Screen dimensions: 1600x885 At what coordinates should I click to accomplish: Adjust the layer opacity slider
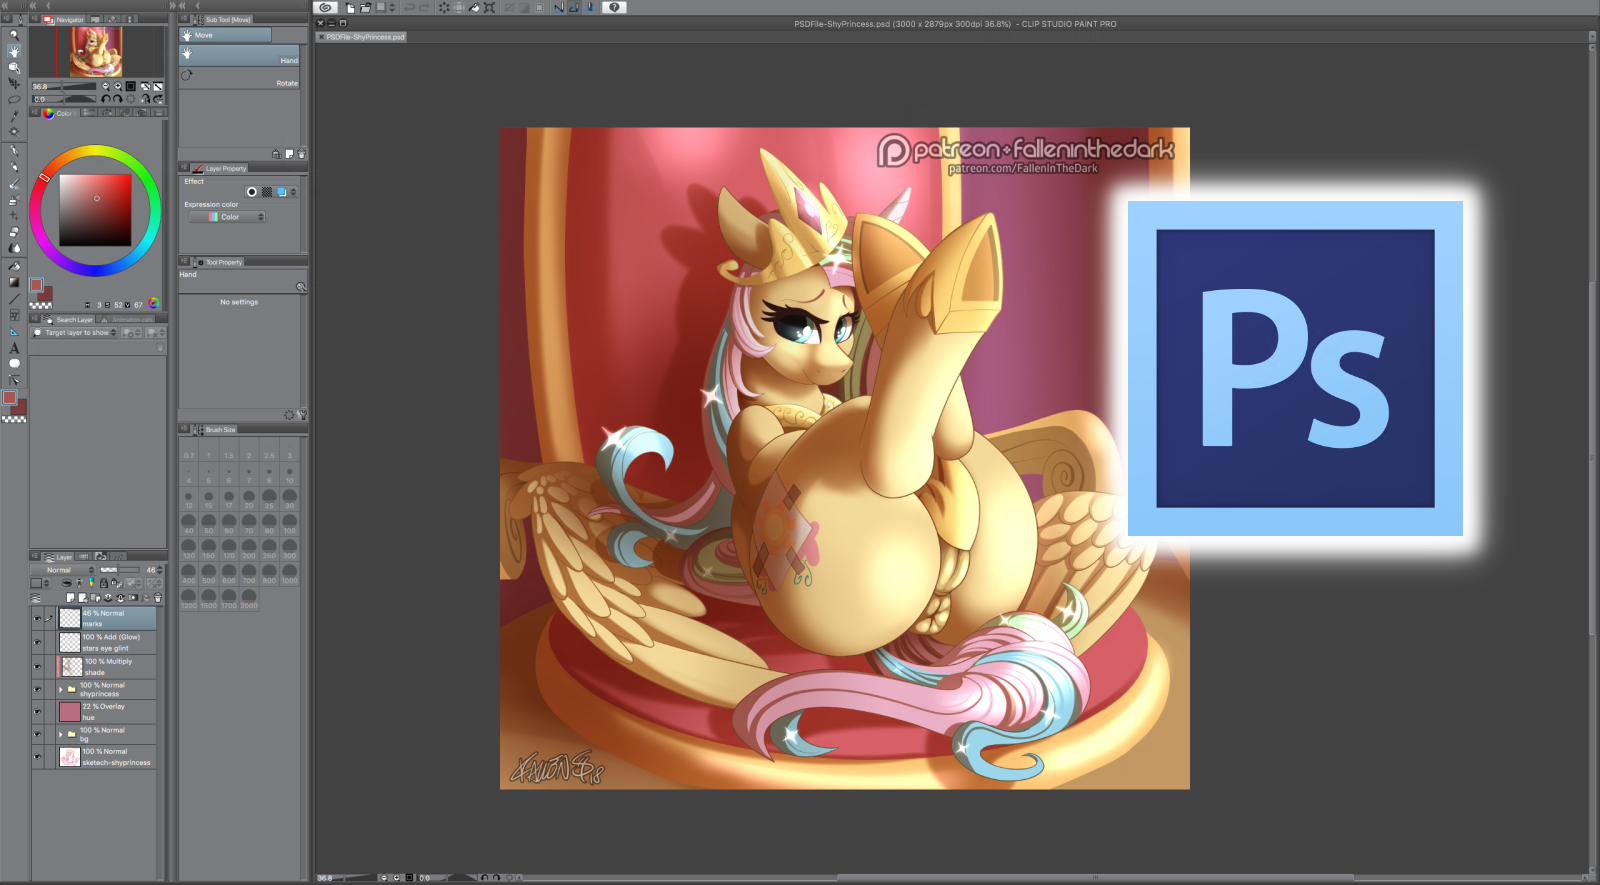(119, 570)
